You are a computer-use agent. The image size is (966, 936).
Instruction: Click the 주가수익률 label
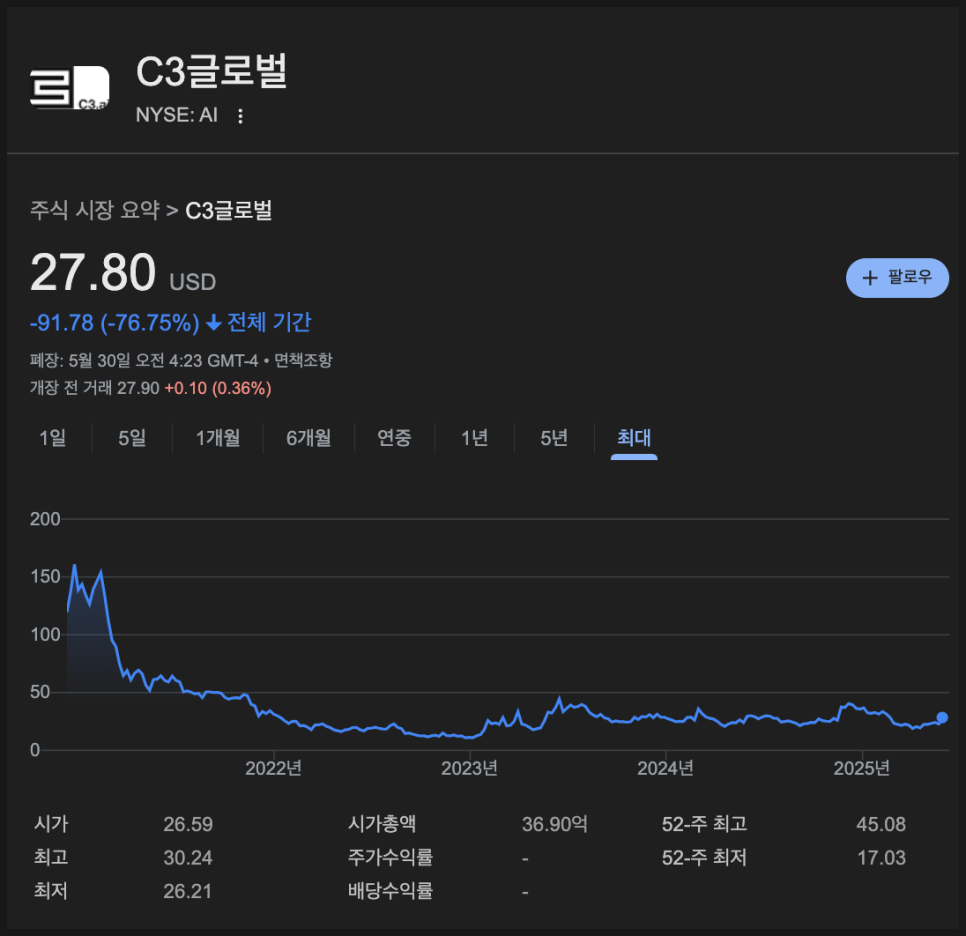[x=391, y=857]
